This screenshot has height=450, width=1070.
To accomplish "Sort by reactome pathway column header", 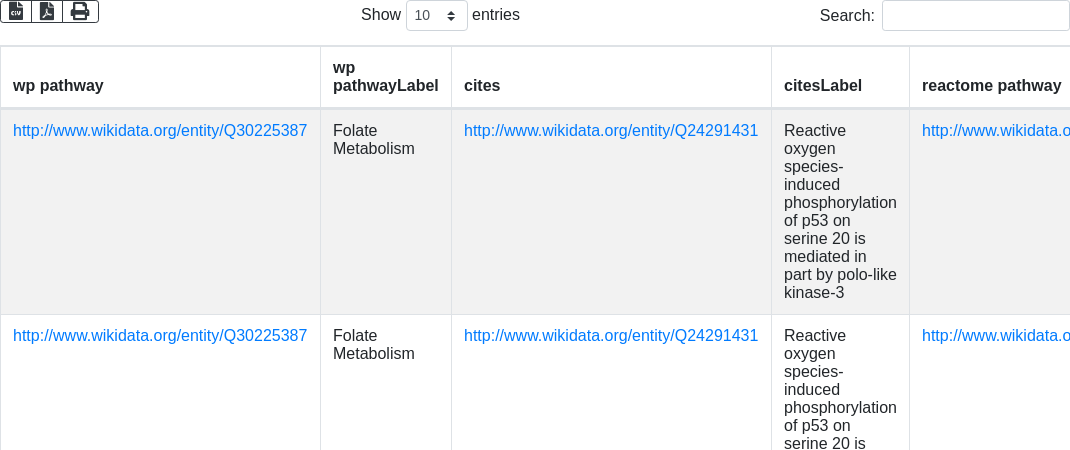I will pyautogui.click(x=991, y=86).
